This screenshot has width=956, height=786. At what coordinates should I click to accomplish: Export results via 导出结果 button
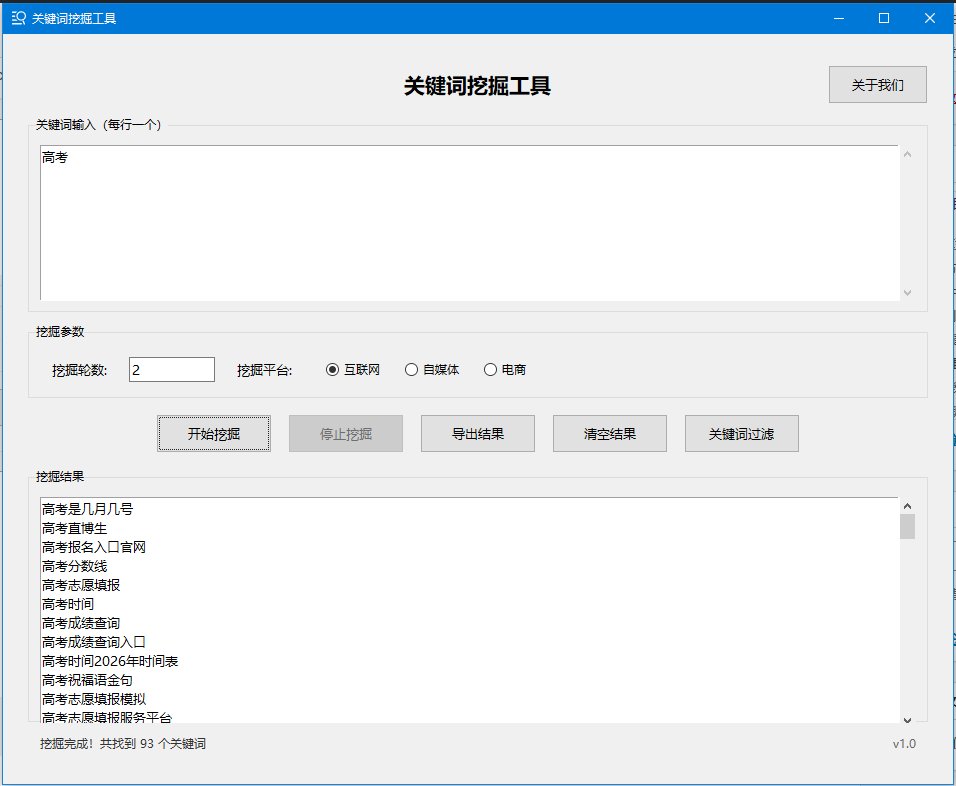(x=477, y=434)
